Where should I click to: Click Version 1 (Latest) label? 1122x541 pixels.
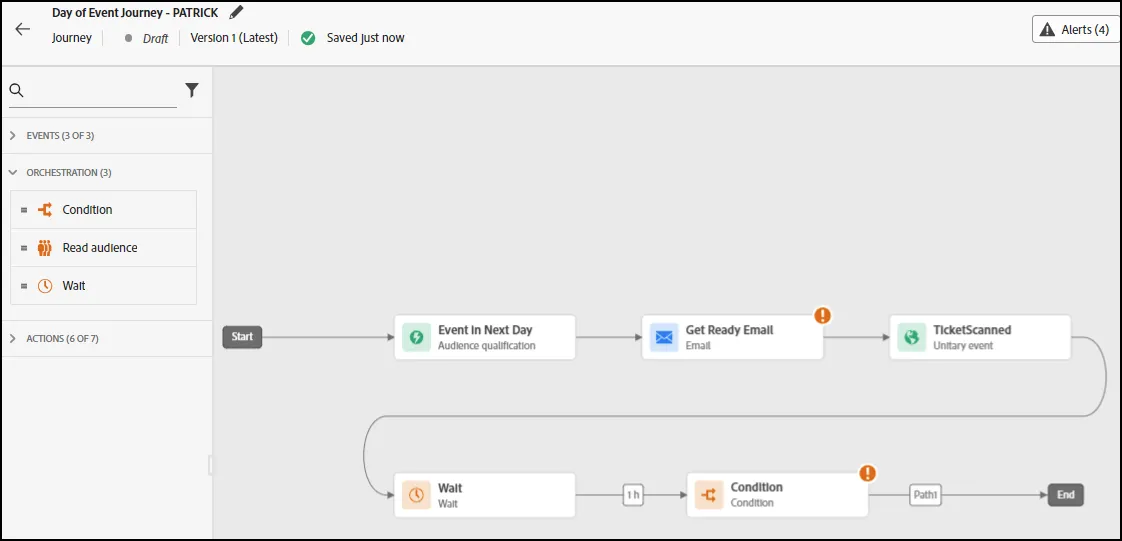pos(234,38)
